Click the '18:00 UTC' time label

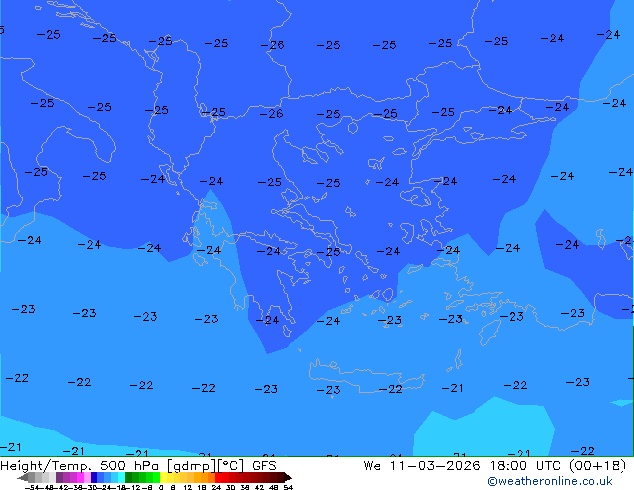[x=525, y=466]
